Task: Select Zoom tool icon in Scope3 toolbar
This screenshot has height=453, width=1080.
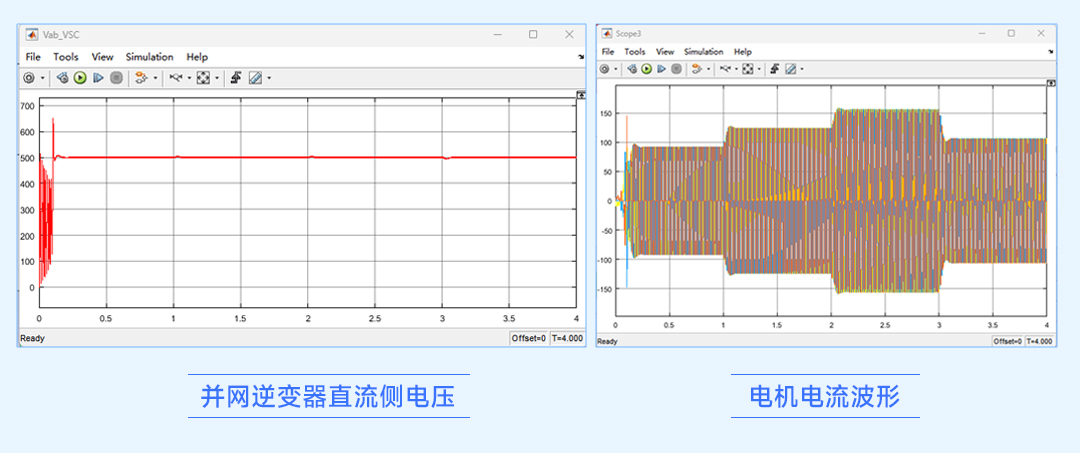Action: pyautogui.click(x=725, y=69)
